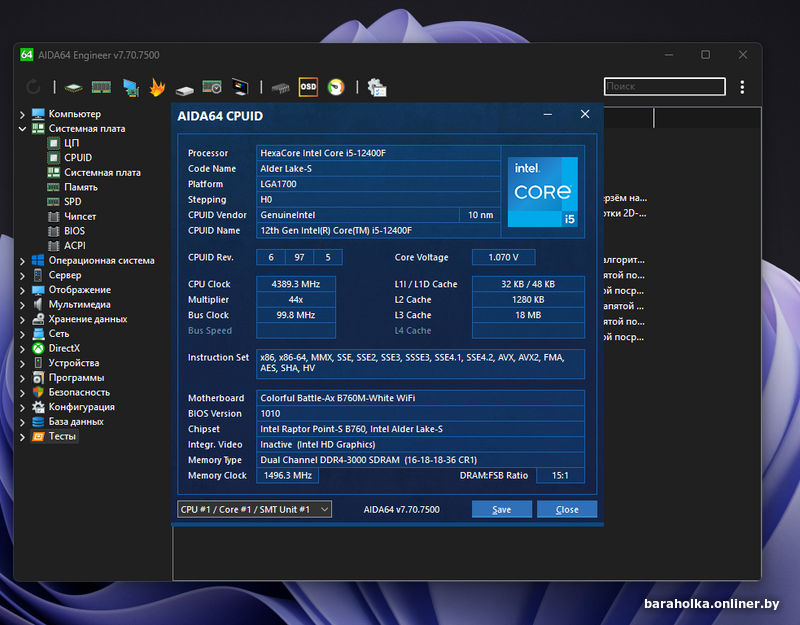Image resolution: width=800 pixels, height=625 pixels.
Task: Select the Безопасность tree item
Action: (71, 393)
